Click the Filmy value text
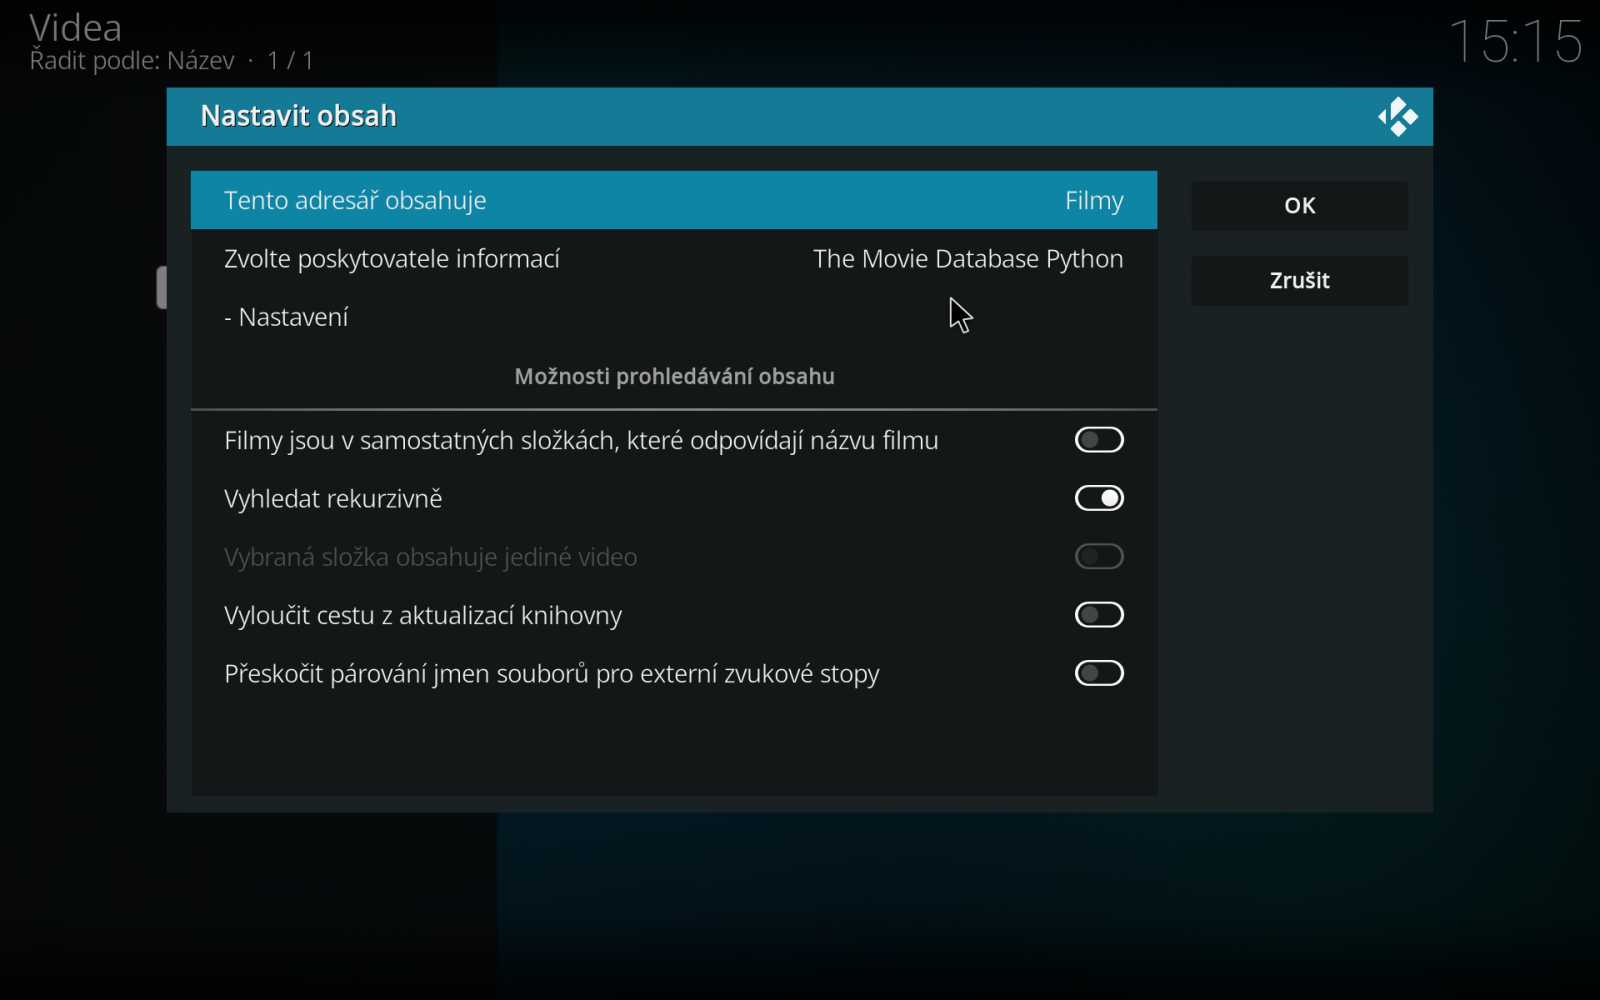Viewport: 1600px width, 1000px height. pos(1094,201)
